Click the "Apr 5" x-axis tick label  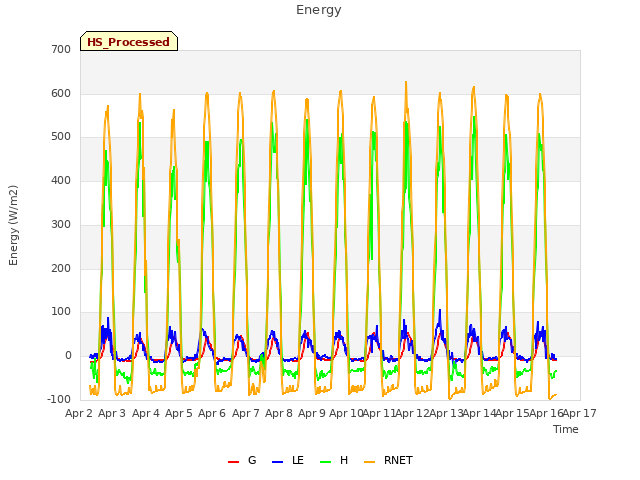pos(179,413)
